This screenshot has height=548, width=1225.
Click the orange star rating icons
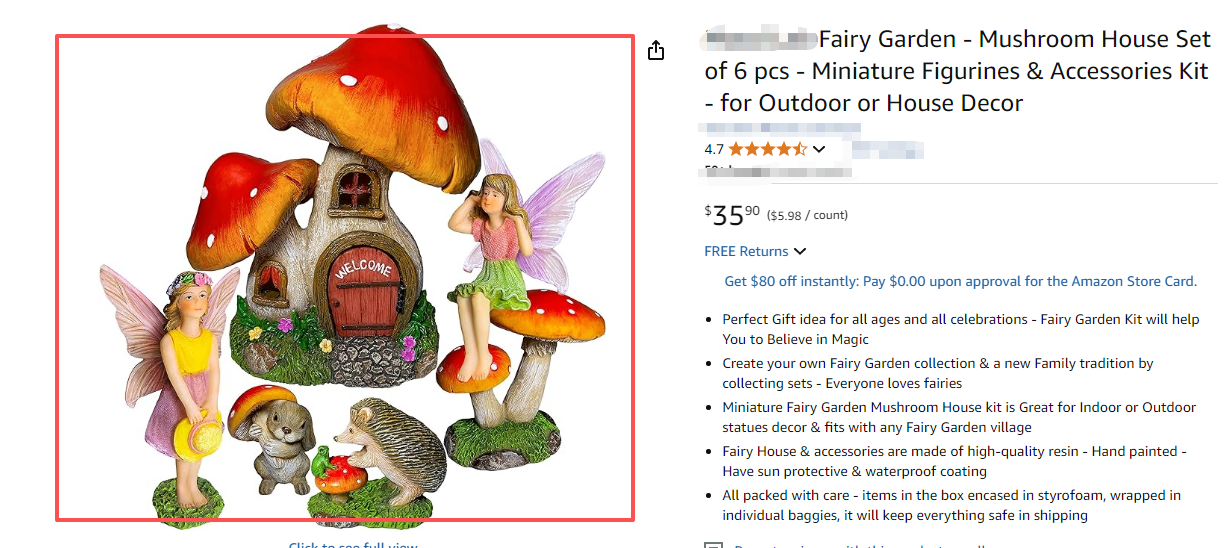click(767, 149)
